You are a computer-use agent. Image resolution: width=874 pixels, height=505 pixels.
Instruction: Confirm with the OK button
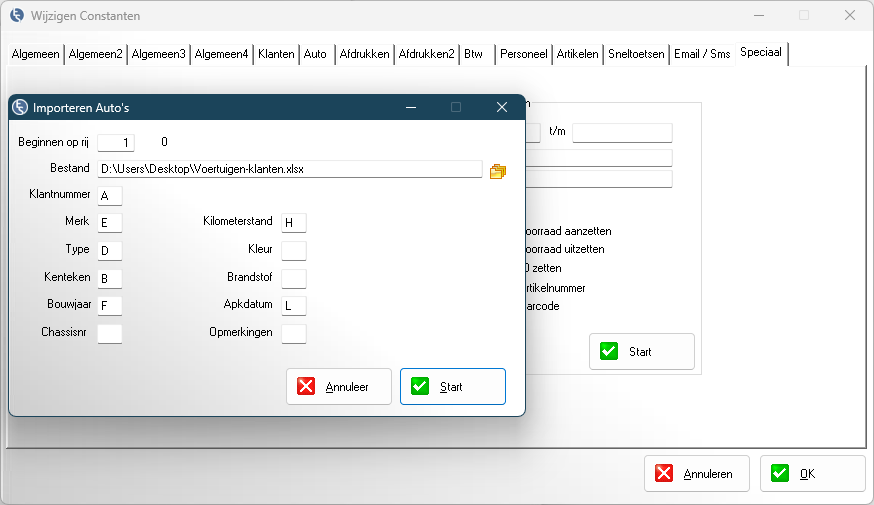(812, 474)
